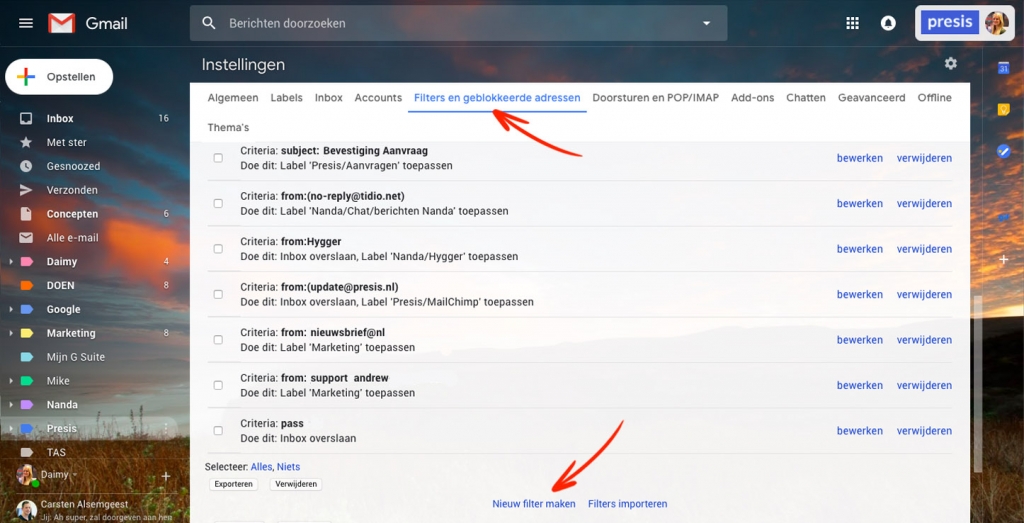The image size is (1024, 523).
Task: Expand the Nanda label
Action: pos(10,405)
